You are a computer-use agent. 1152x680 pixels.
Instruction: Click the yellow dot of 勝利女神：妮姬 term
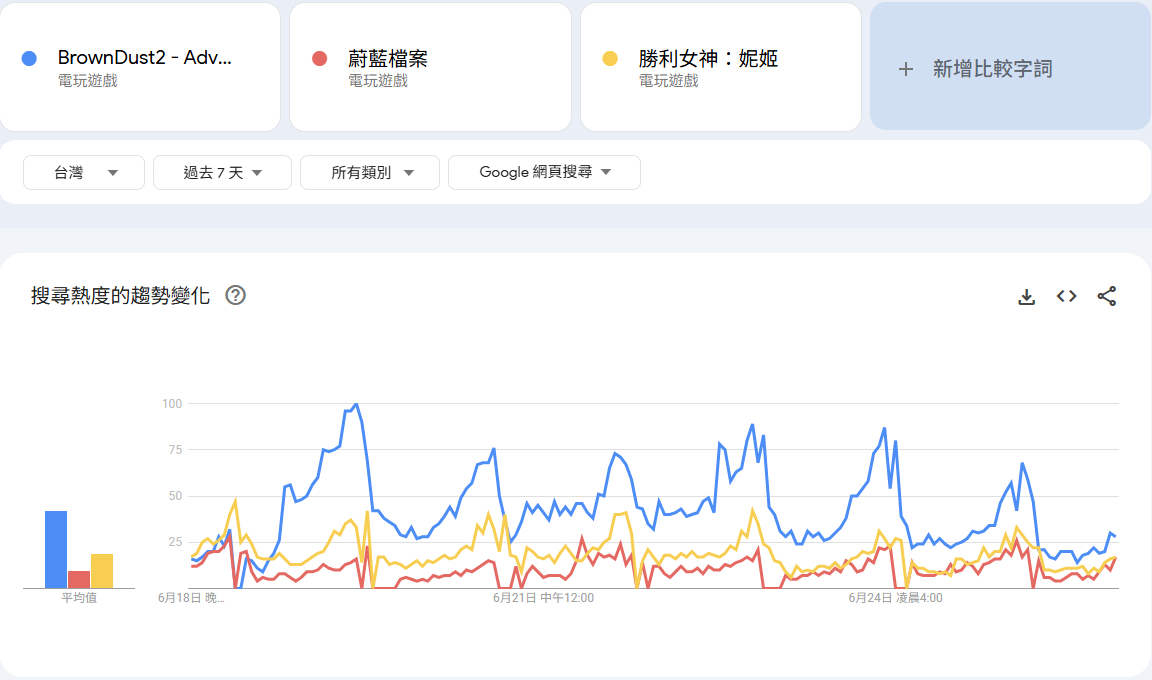tap(610, 59)
